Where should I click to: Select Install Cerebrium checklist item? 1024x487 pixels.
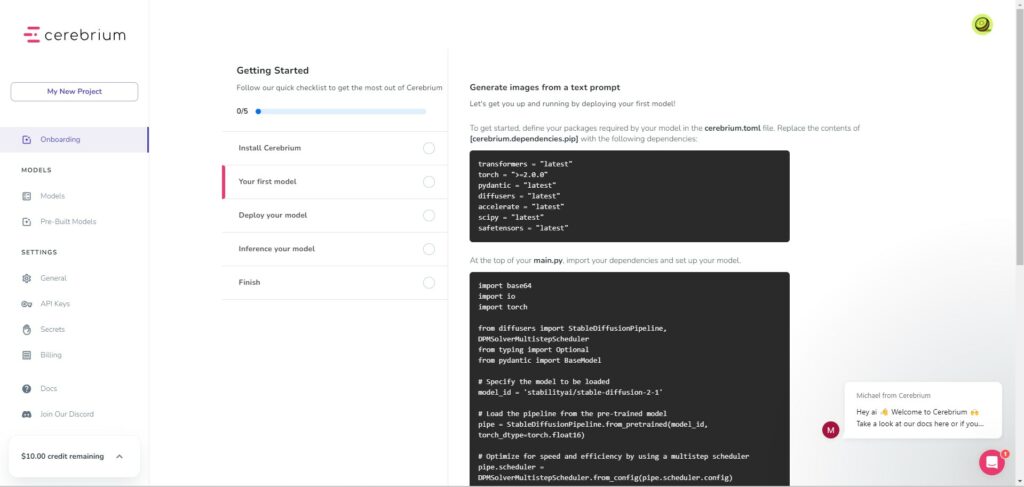tap(335, 148)
